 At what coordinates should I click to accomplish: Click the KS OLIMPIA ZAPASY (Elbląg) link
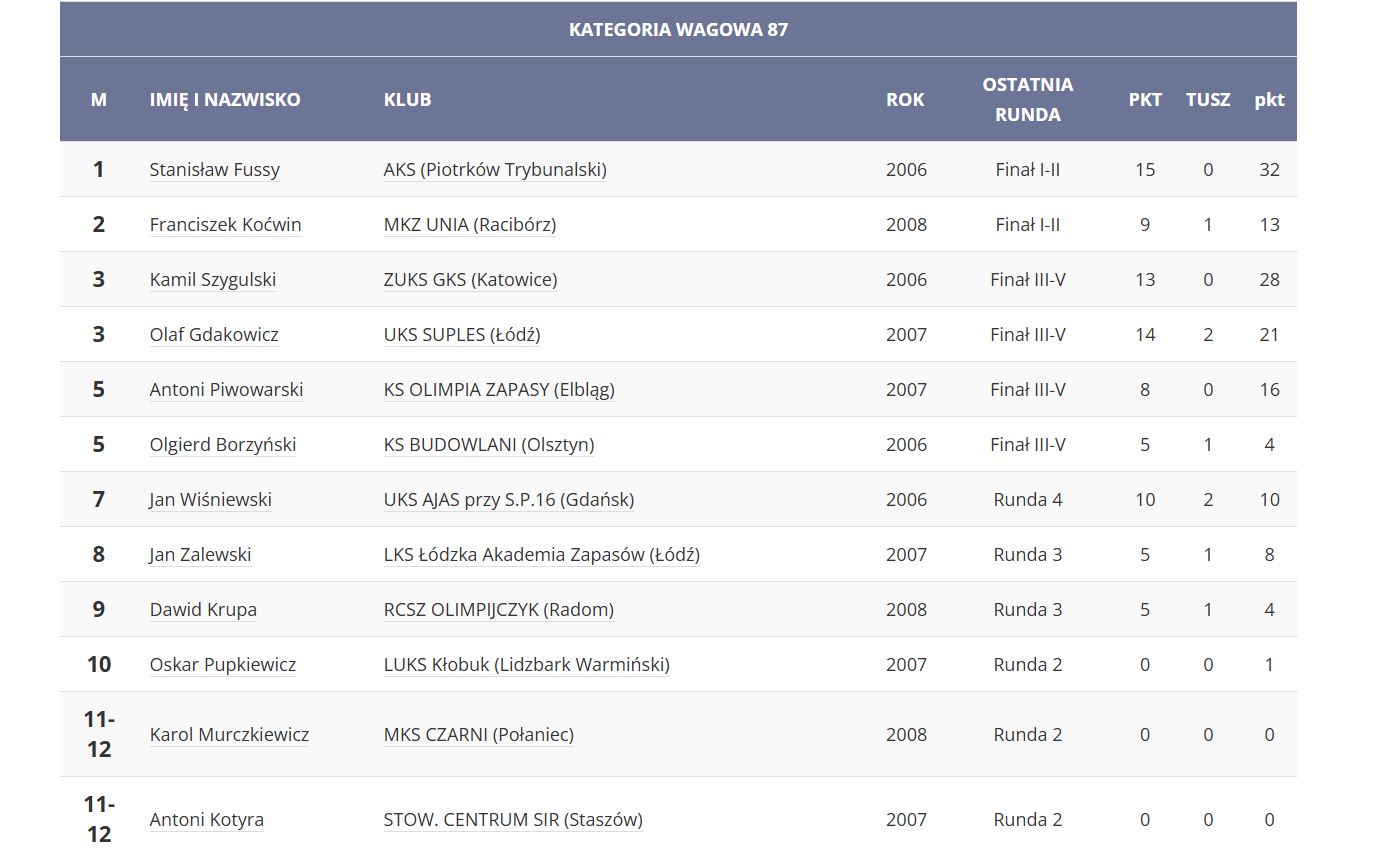[x=499, y=390]
